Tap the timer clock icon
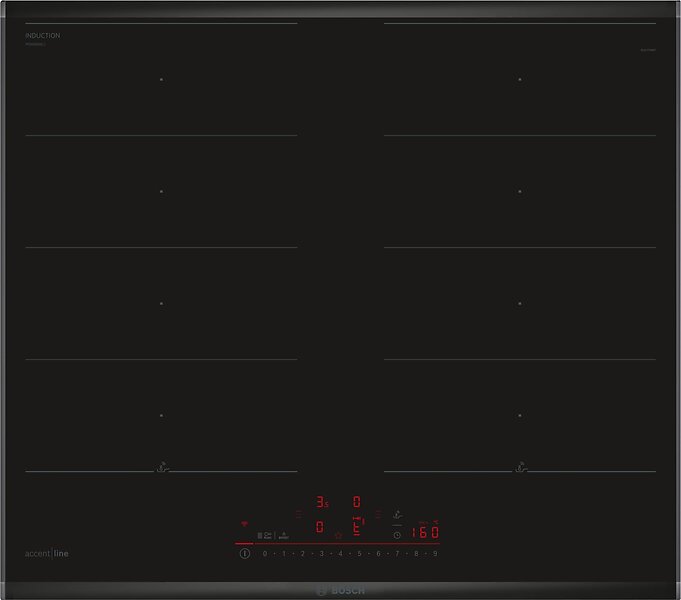This screenshot has height=600, width=681. 397,535
